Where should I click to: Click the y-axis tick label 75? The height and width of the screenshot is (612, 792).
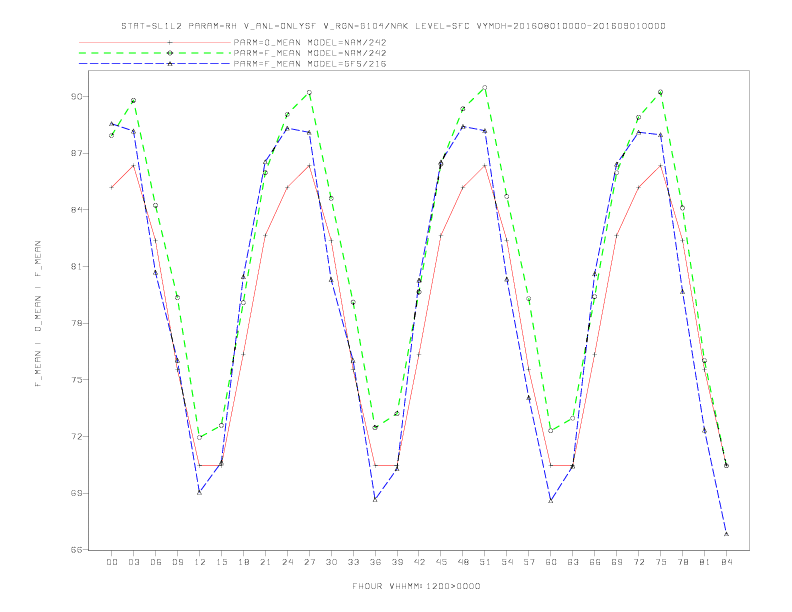(x=77, y=380)
